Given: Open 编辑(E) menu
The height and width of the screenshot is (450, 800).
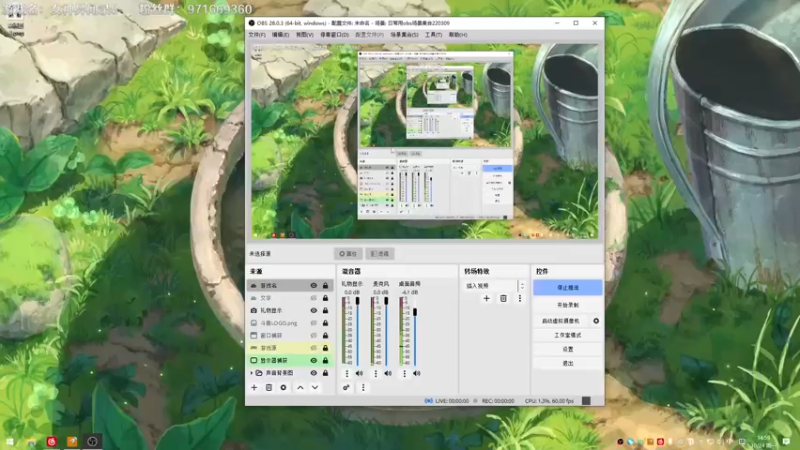Looking at the screenshot, I should 280,35.
